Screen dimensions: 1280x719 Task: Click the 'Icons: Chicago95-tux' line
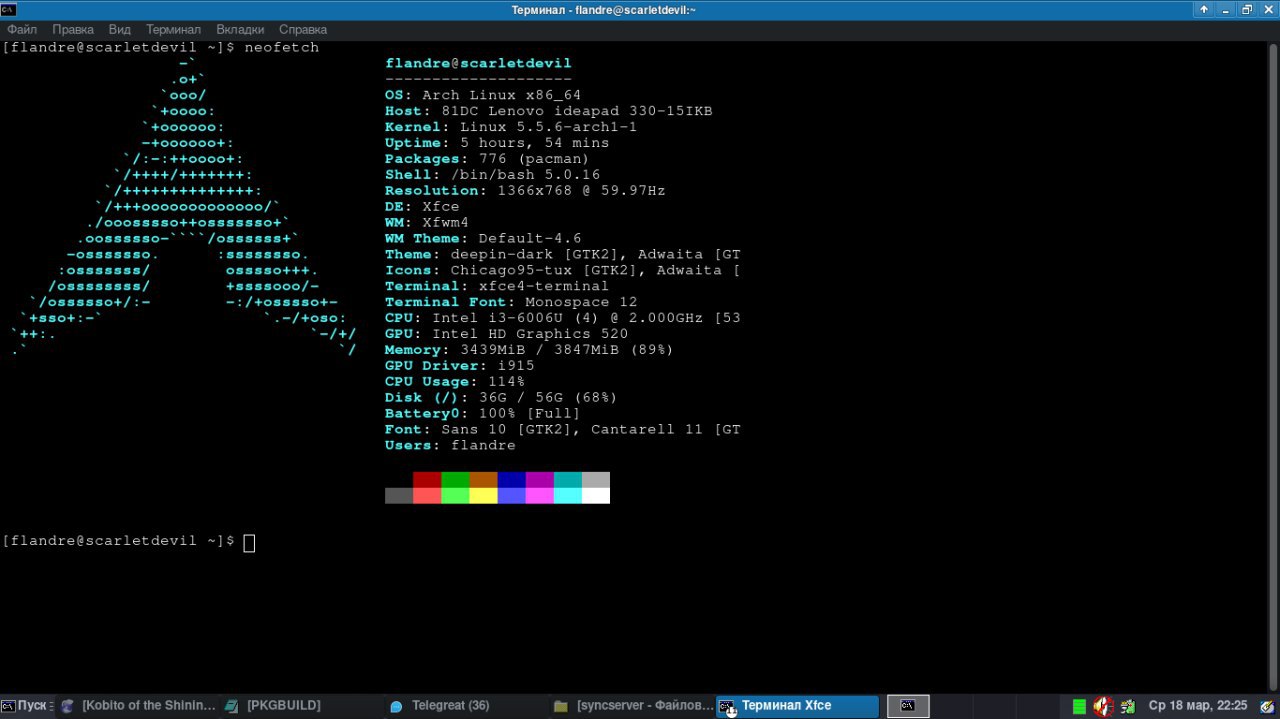tap(563, 271)
